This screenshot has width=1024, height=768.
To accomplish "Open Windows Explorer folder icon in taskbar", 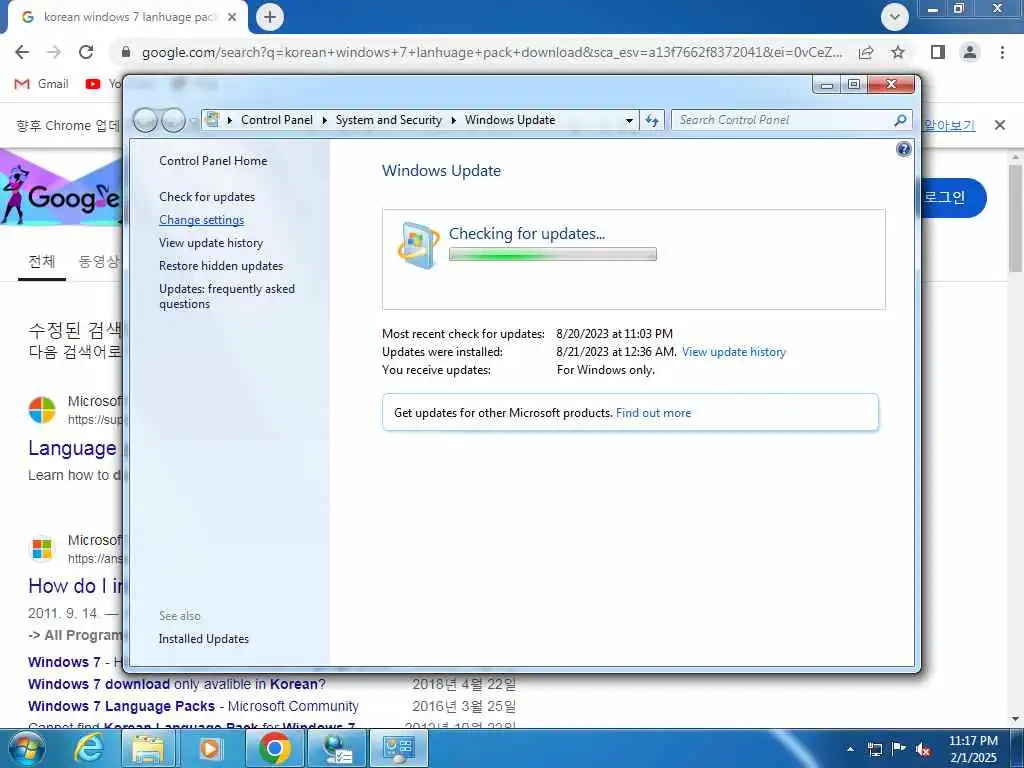I will (148, 748).
